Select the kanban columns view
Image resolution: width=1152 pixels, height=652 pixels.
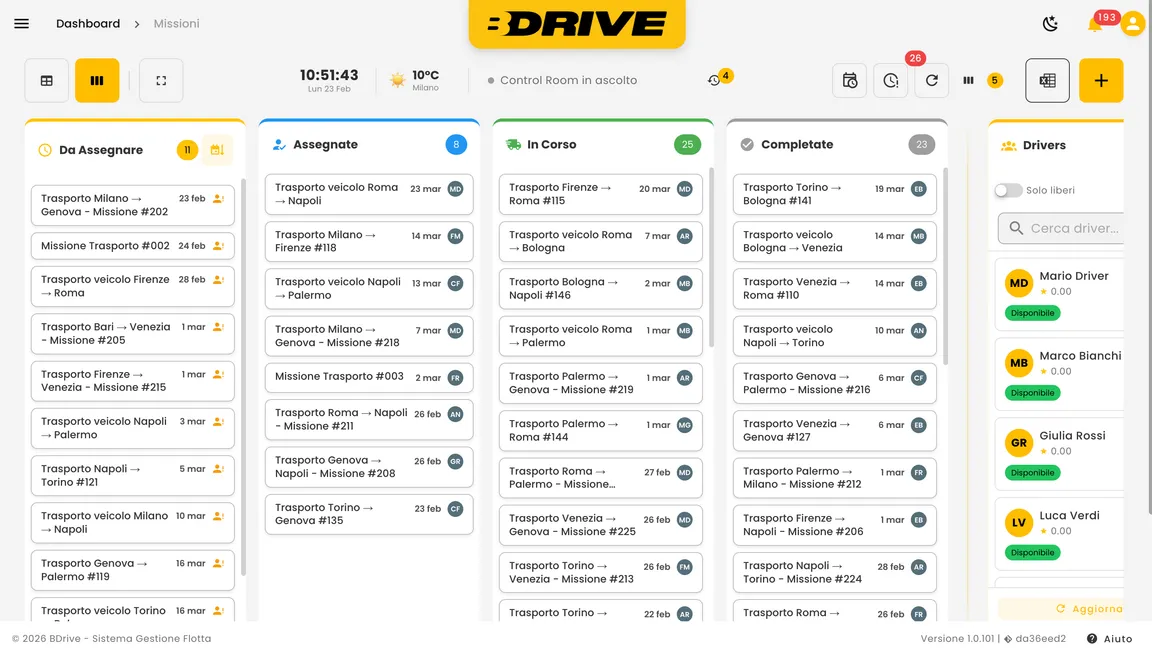click(97, 81)
